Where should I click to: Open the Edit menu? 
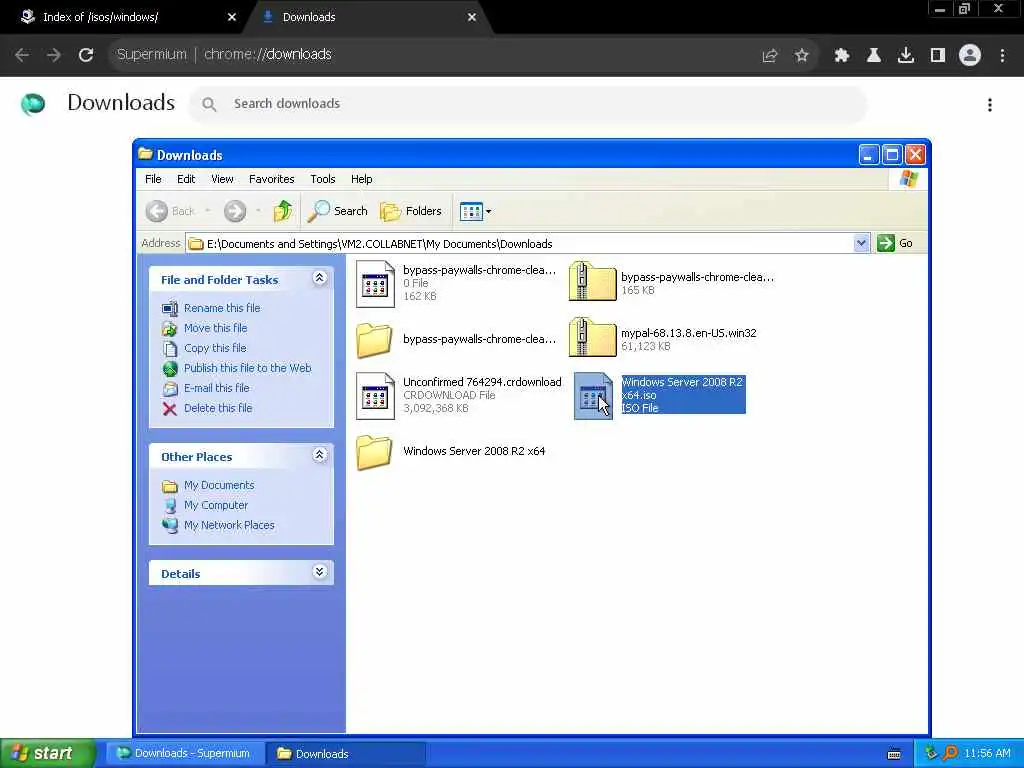186,179
